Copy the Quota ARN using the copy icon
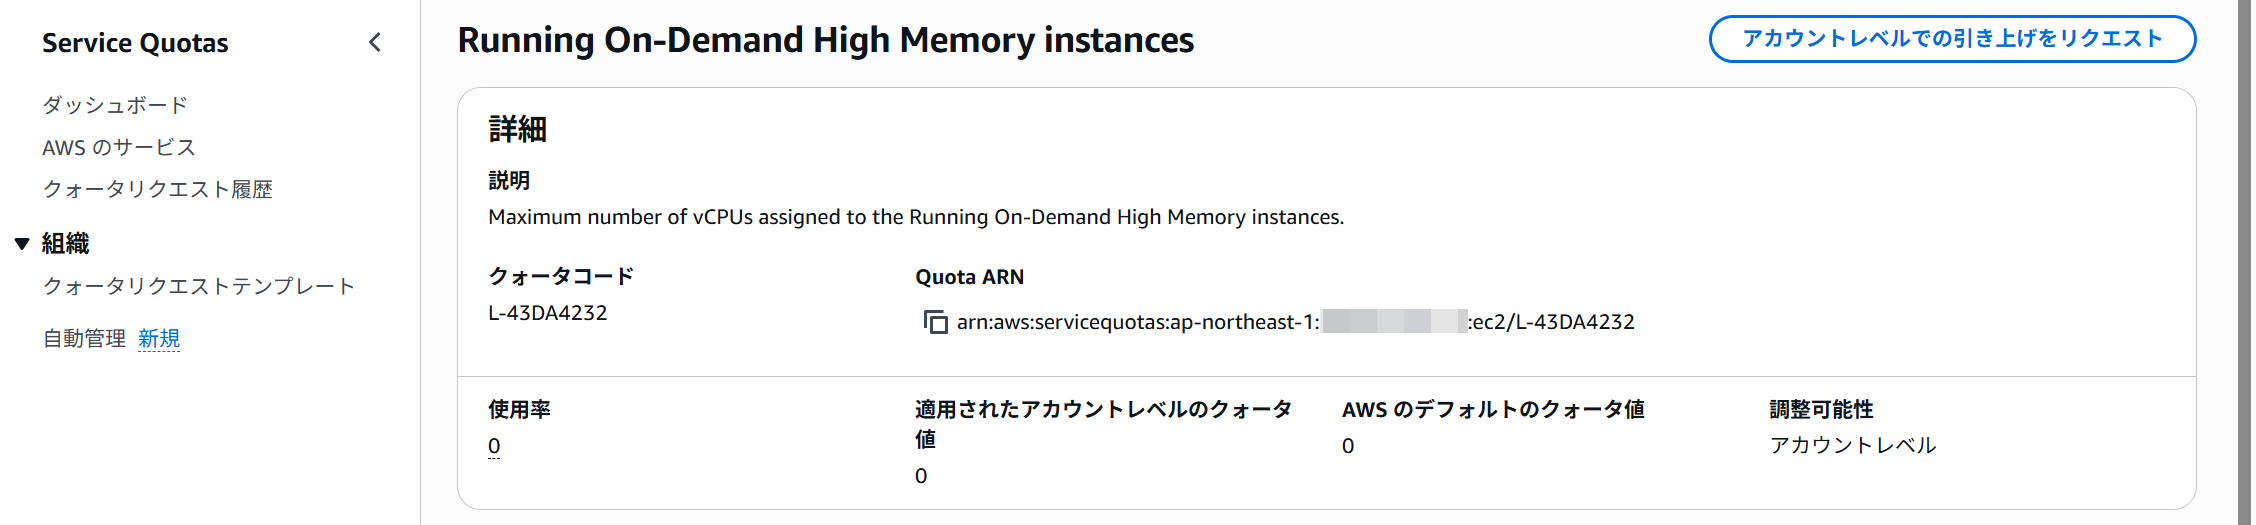This screenshot has height=525, width=2256. [x=935, y=322]
